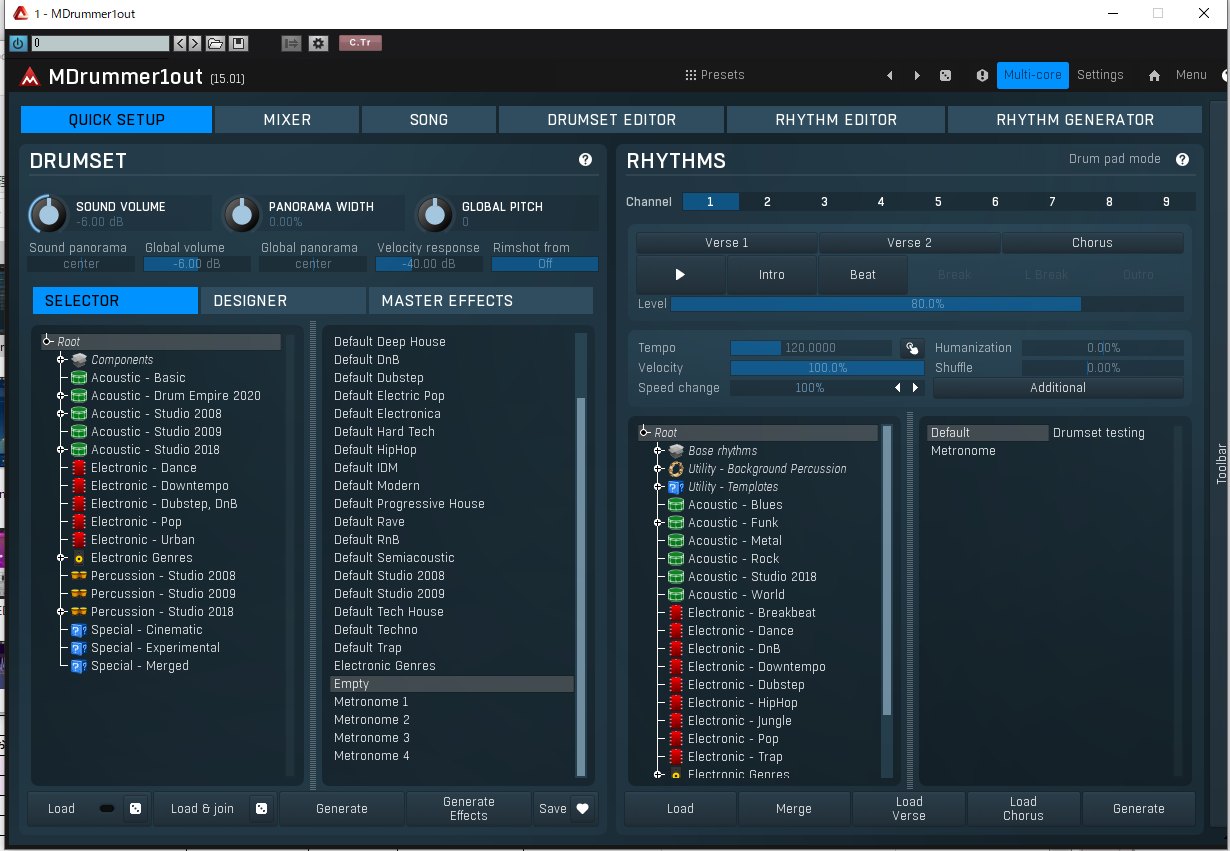Toggle the C.Tr button
The width and height of the screenshot is (1230, 851).
click(360, 43)
